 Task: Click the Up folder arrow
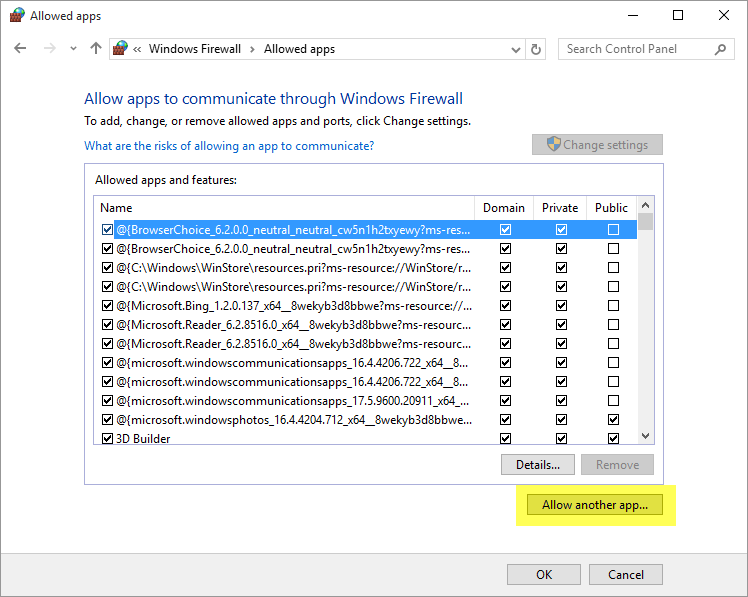click(x=96, y=49)
